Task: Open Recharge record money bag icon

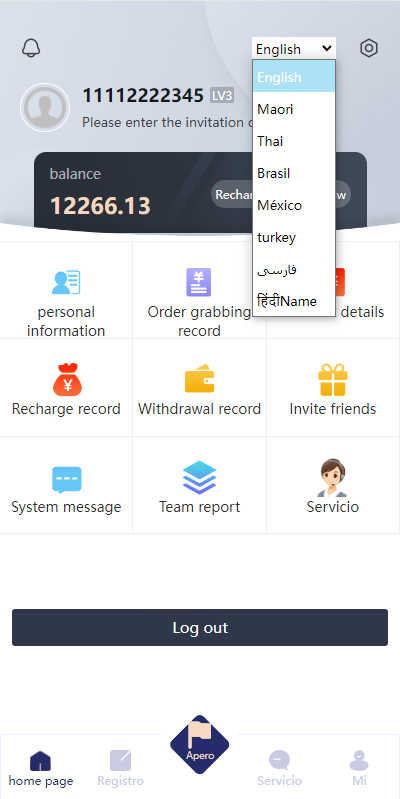Action: (67, 380)
